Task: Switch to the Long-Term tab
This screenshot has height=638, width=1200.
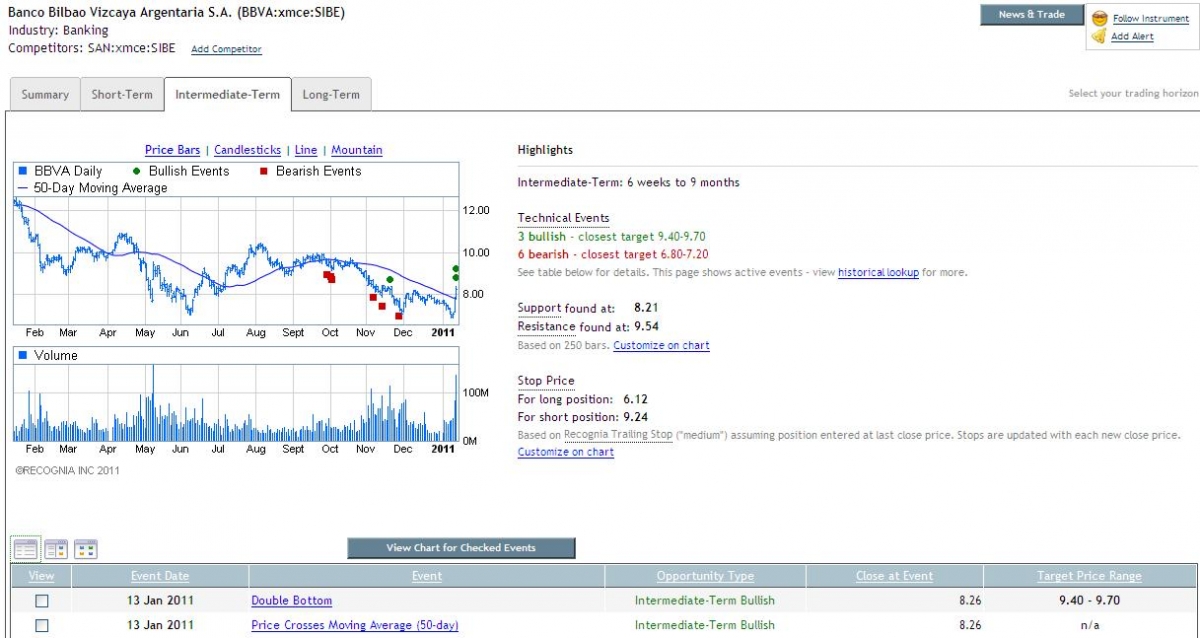Action: click(x=331, y=95)
